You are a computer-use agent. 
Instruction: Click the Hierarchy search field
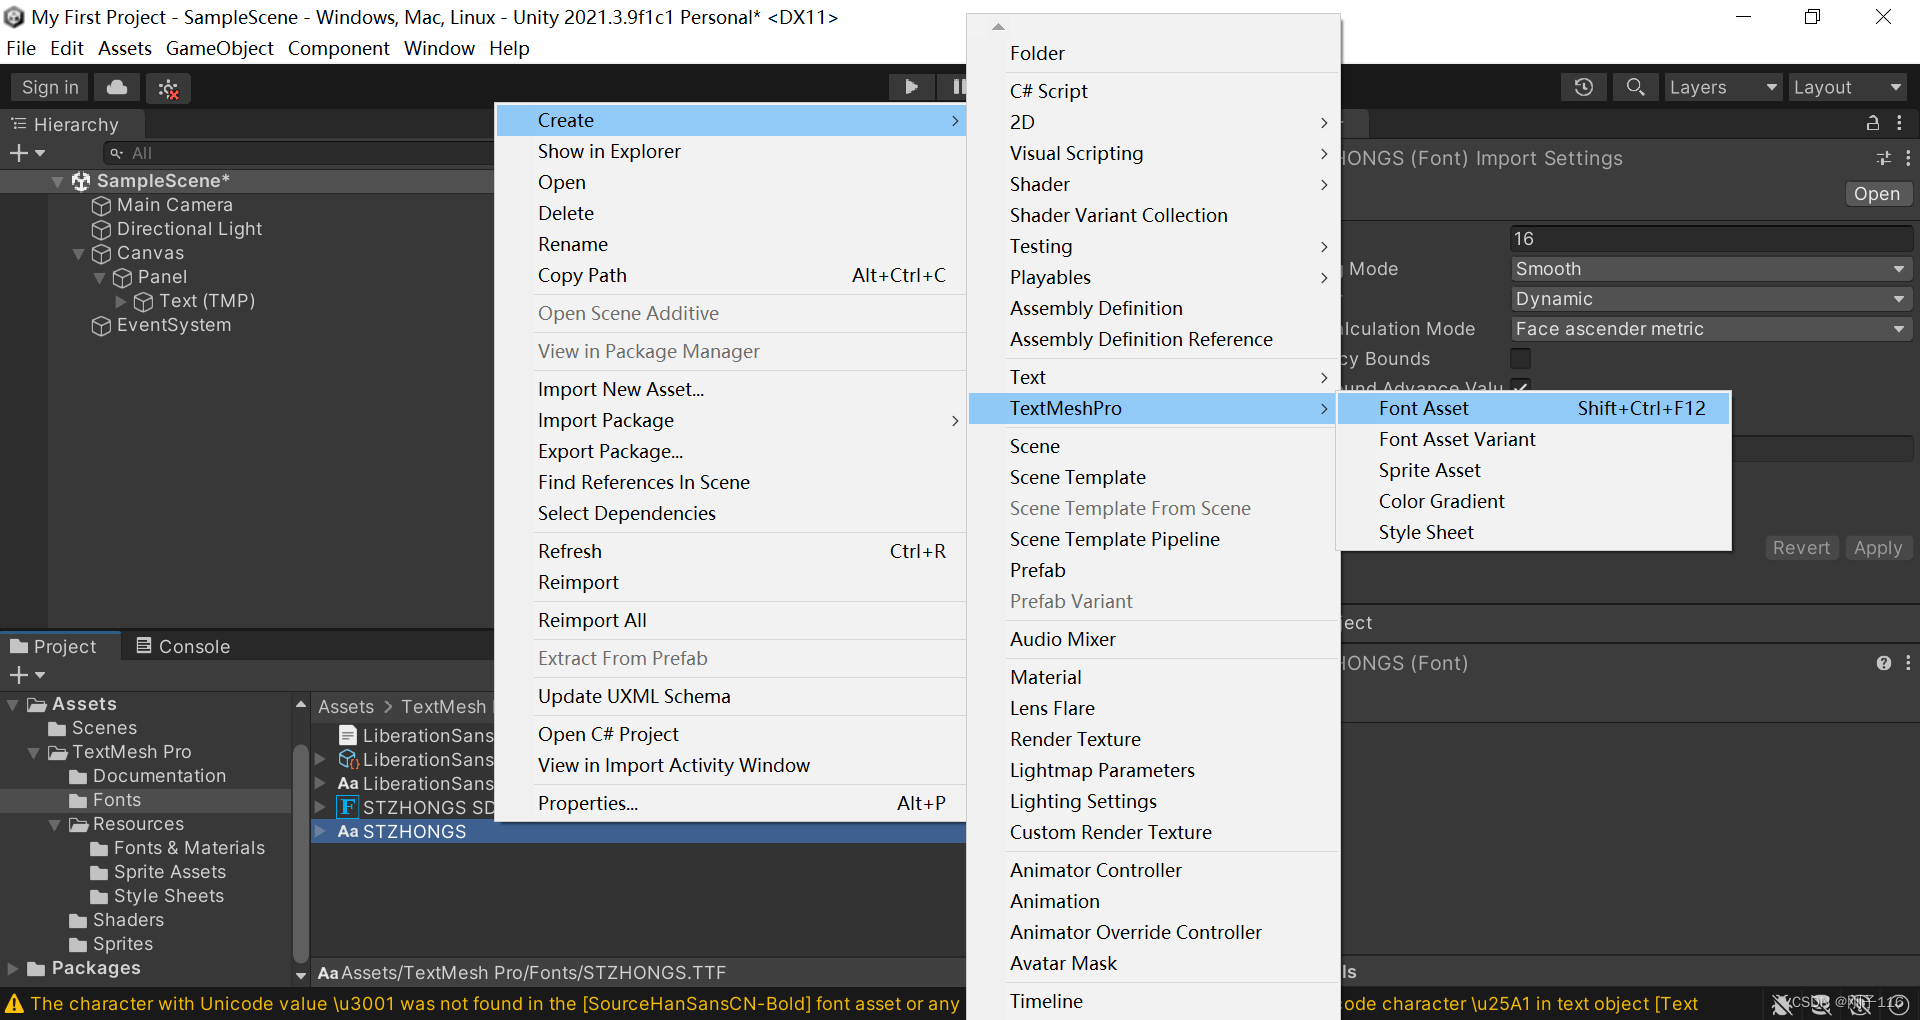(x=300, y=153)
